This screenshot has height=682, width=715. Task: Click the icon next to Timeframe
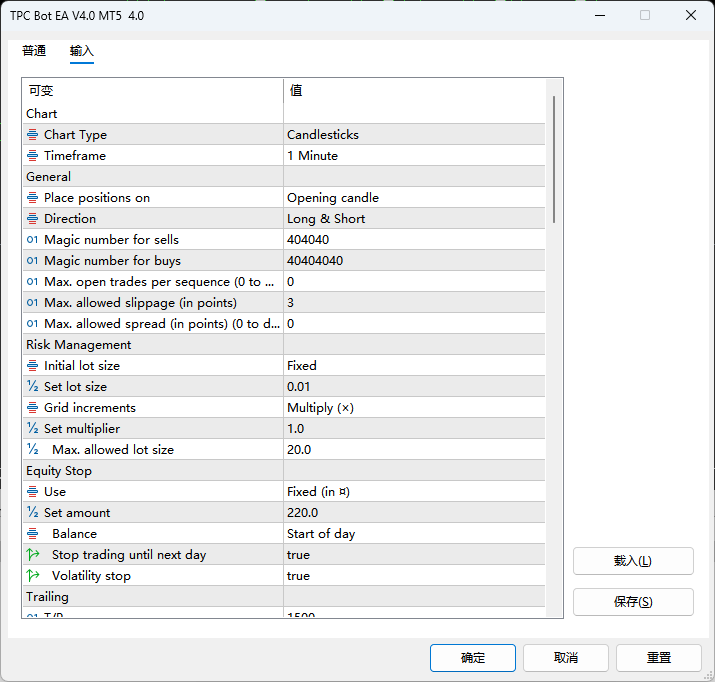[x=32, y=156]
